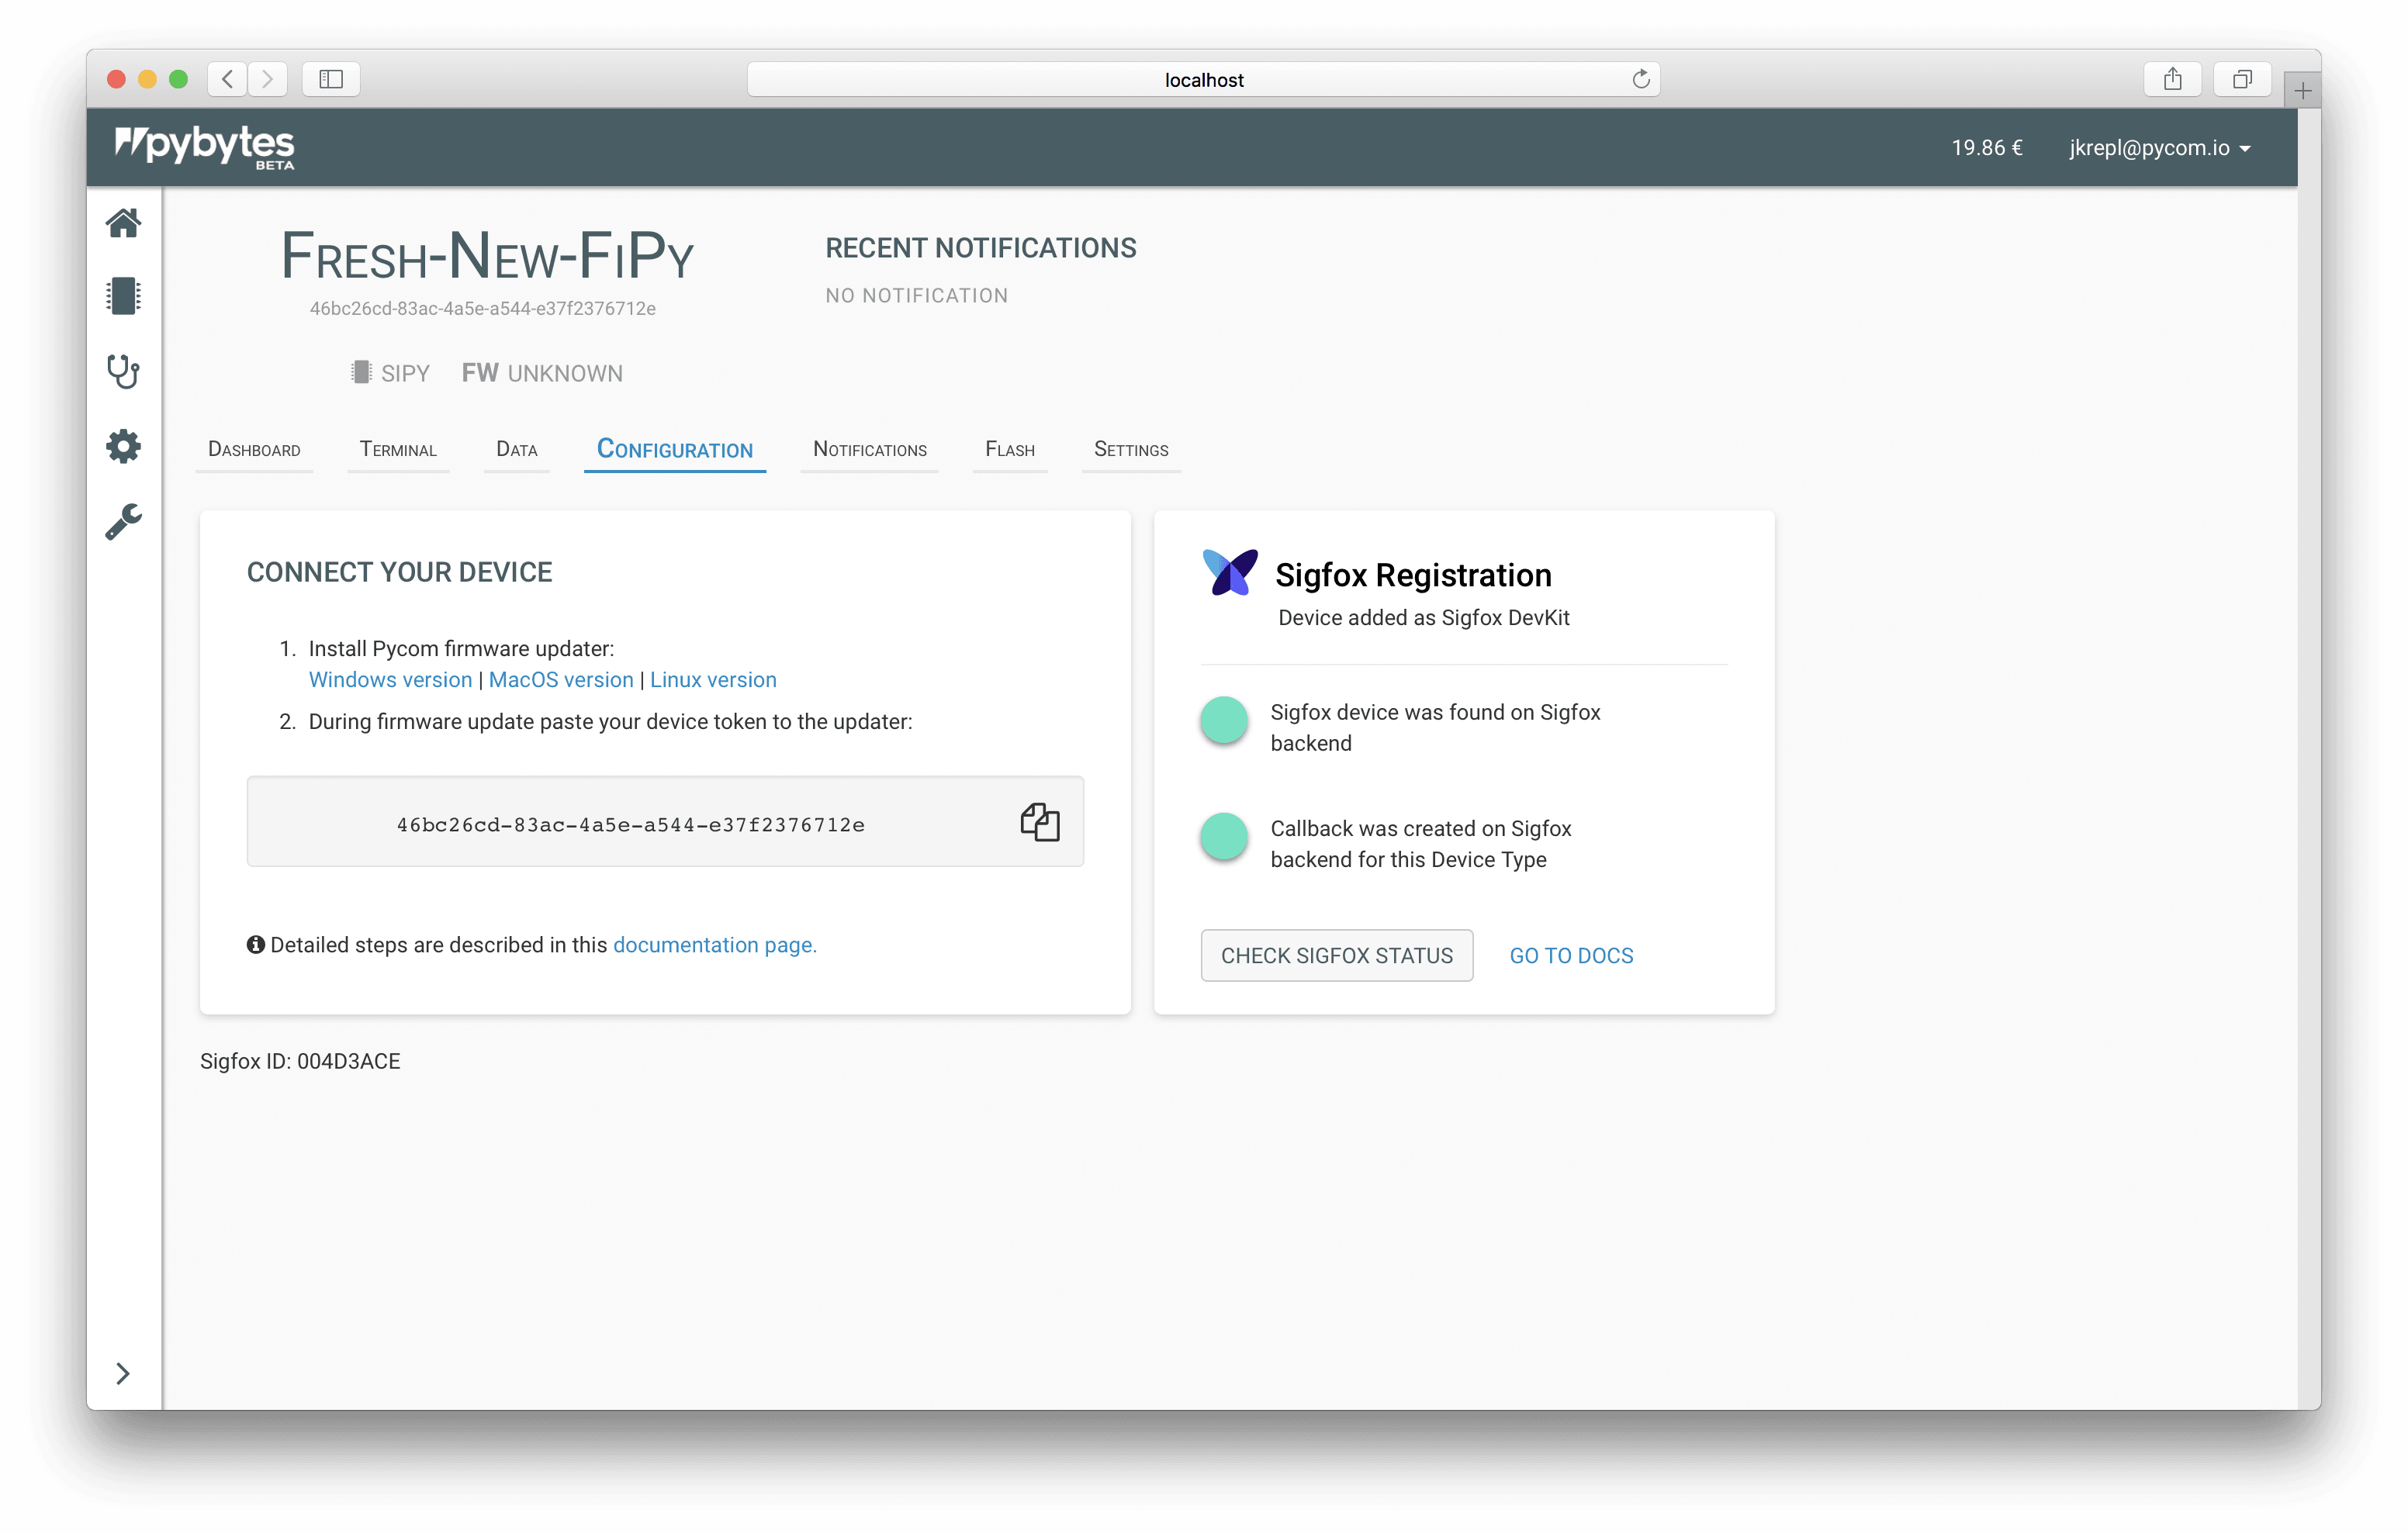This screenshot has width=2408, height=1534.
Task: Copy device token with clipboard icon
Action: (1039, 822)
